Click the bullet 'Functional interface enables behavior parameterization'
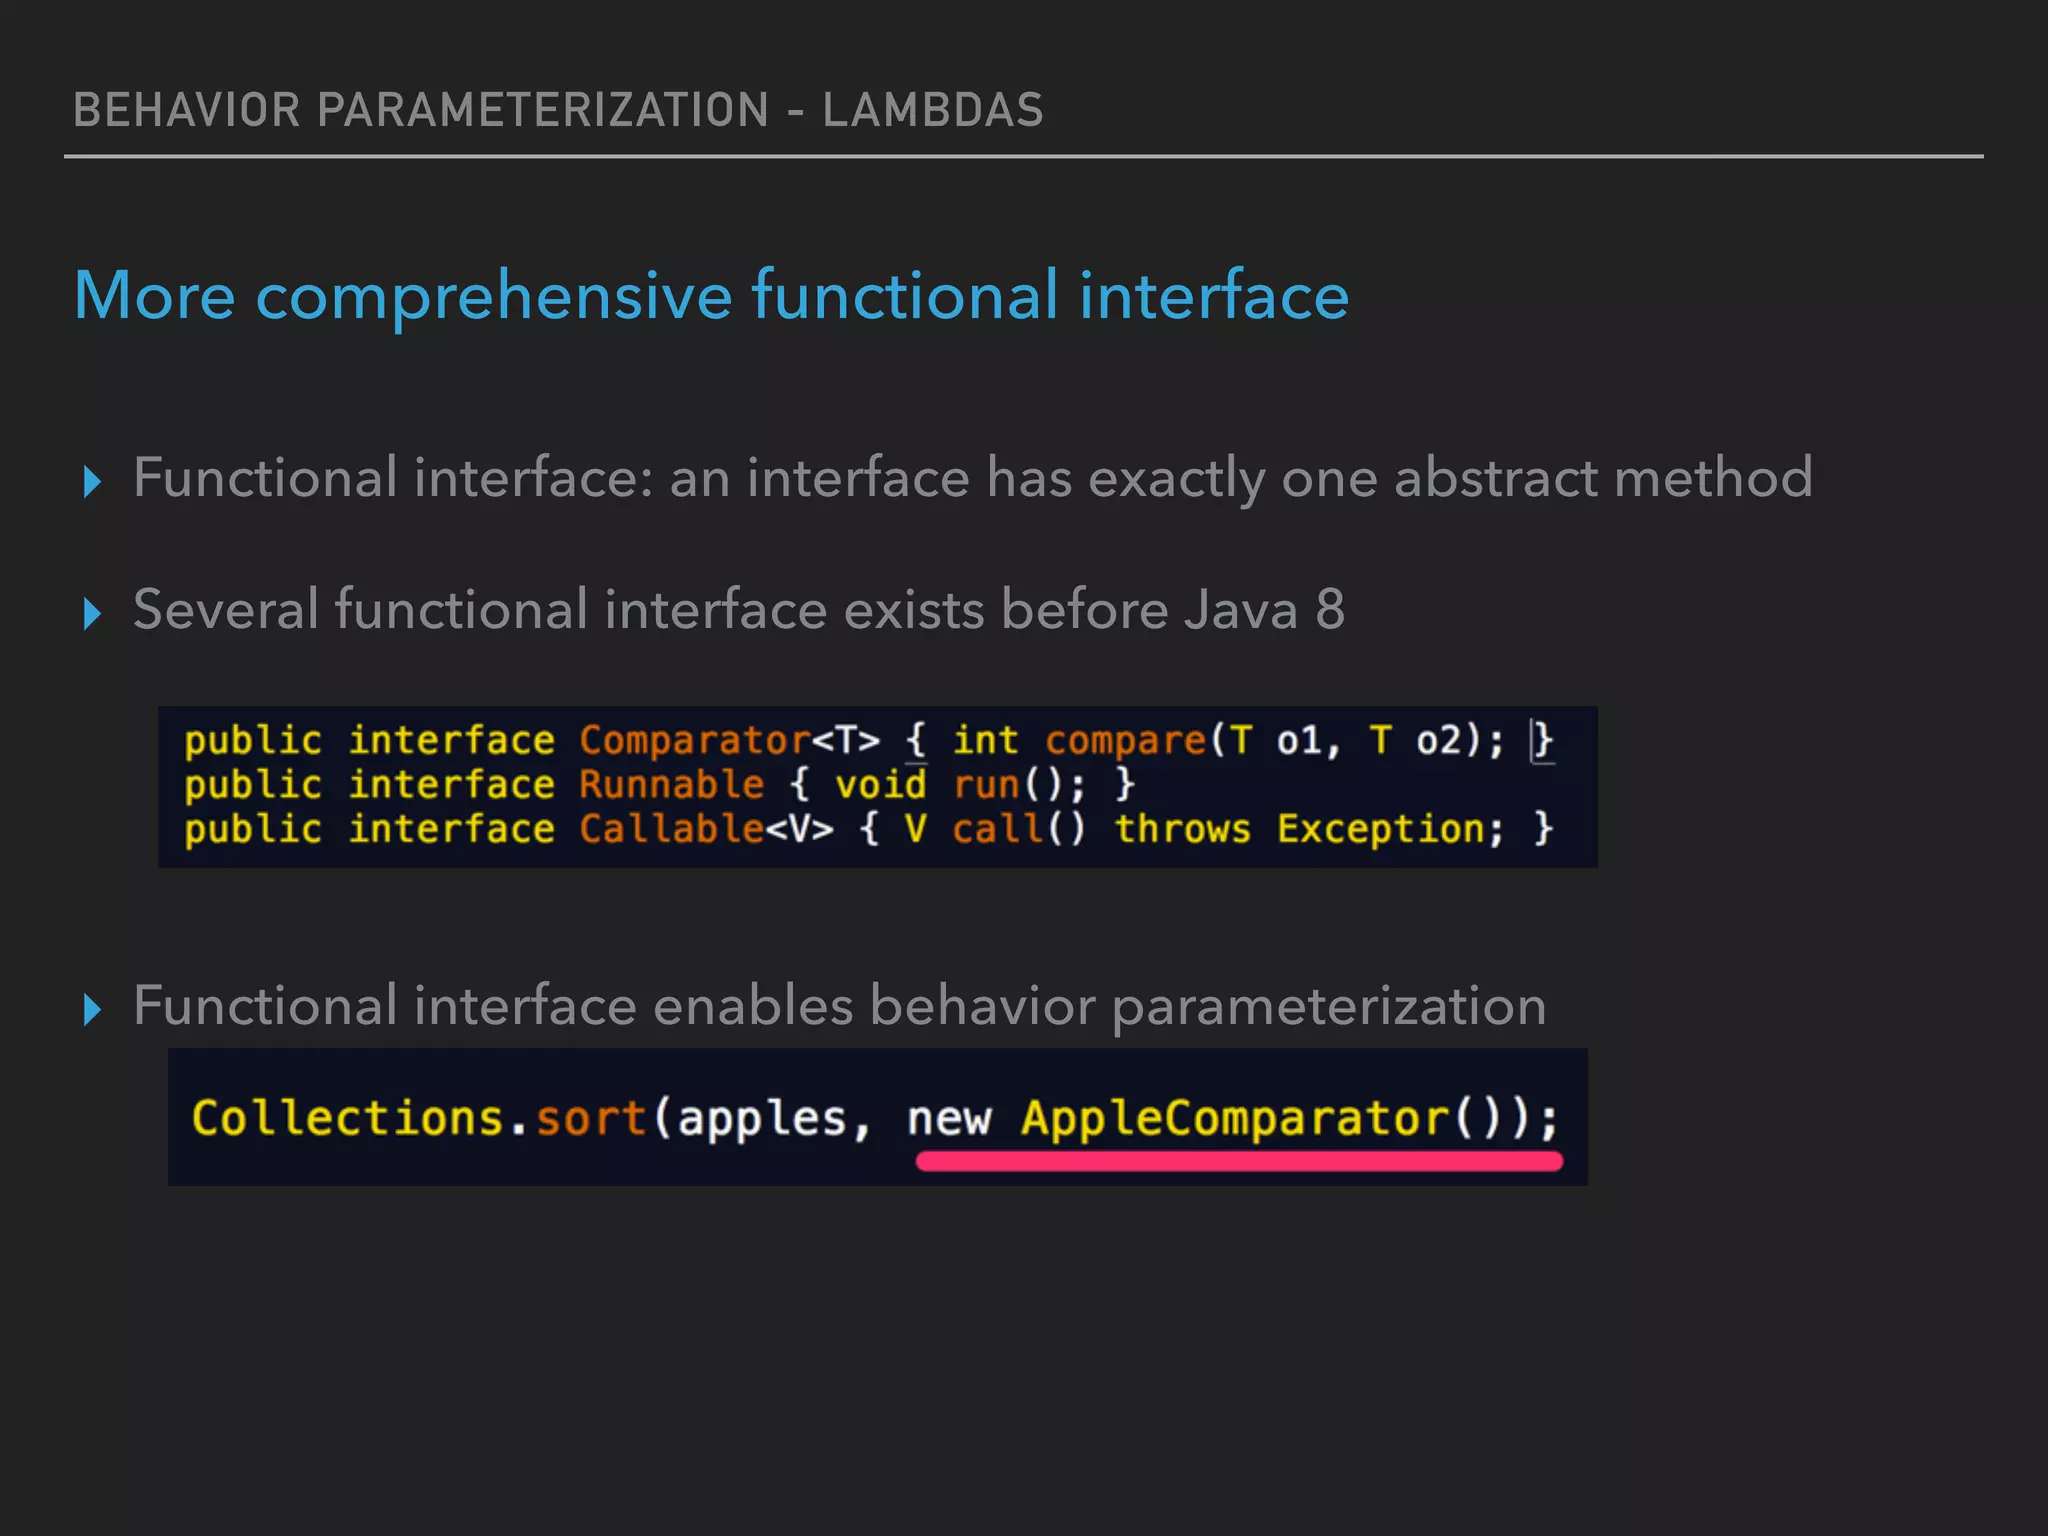The image size is (2048, 1536). pyautogui.click(x=839, y=1008)
